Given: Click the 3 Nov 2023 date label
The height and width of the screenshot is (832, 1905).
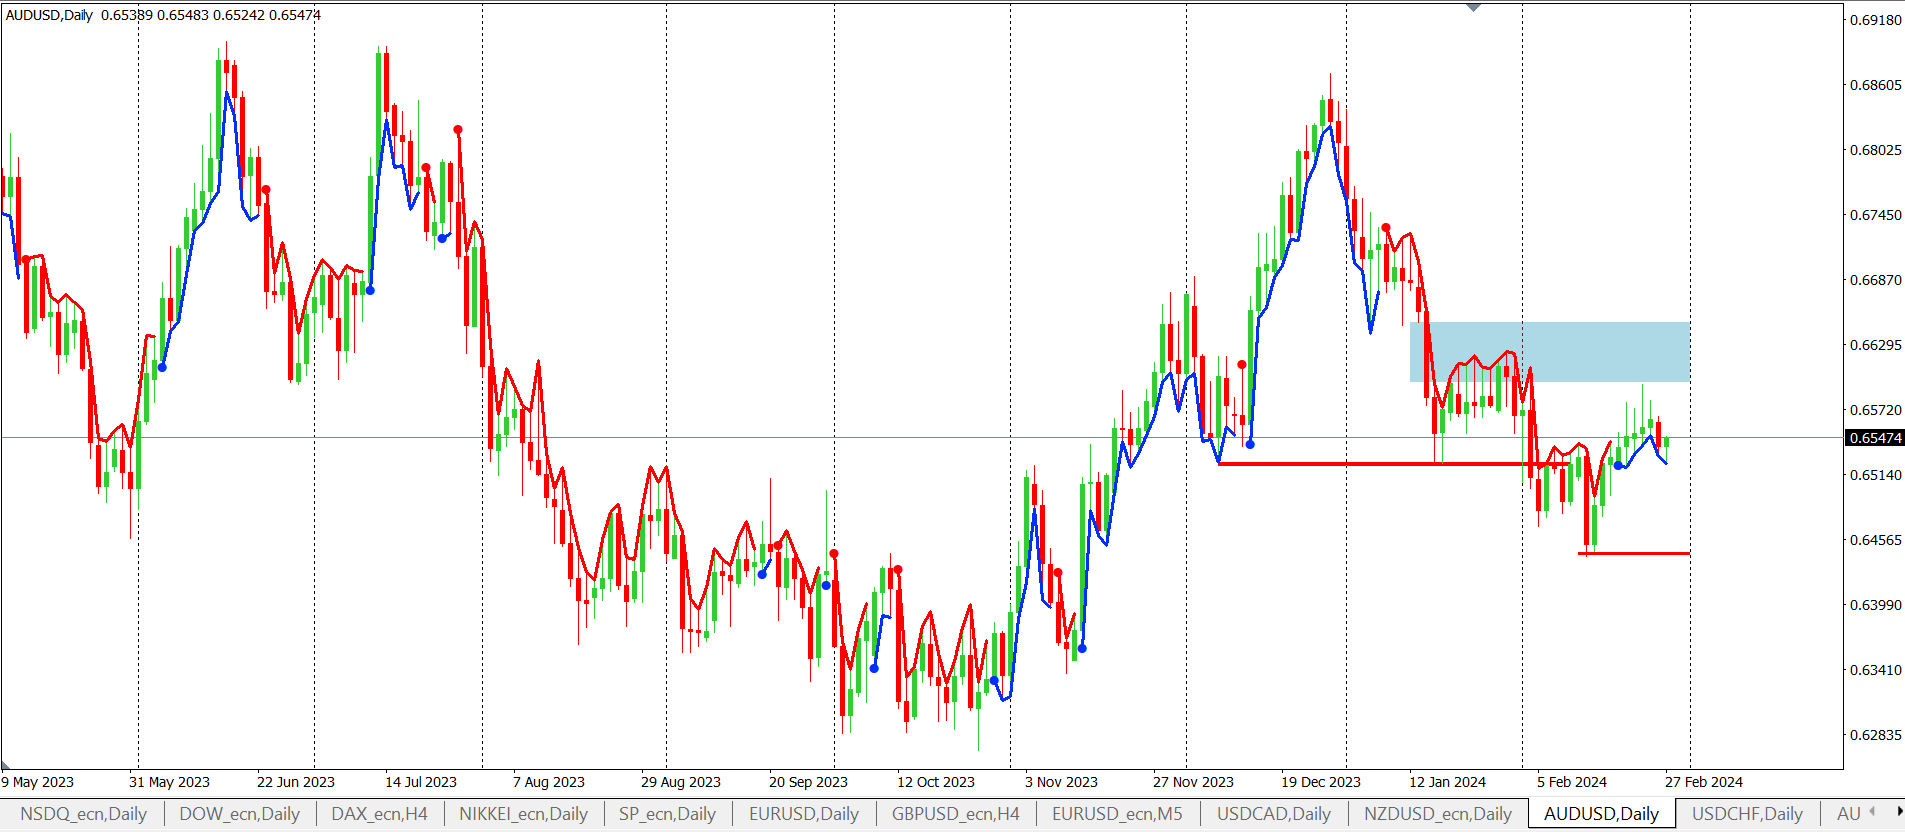Looking at the screenshot, I should click(1061, 782).
